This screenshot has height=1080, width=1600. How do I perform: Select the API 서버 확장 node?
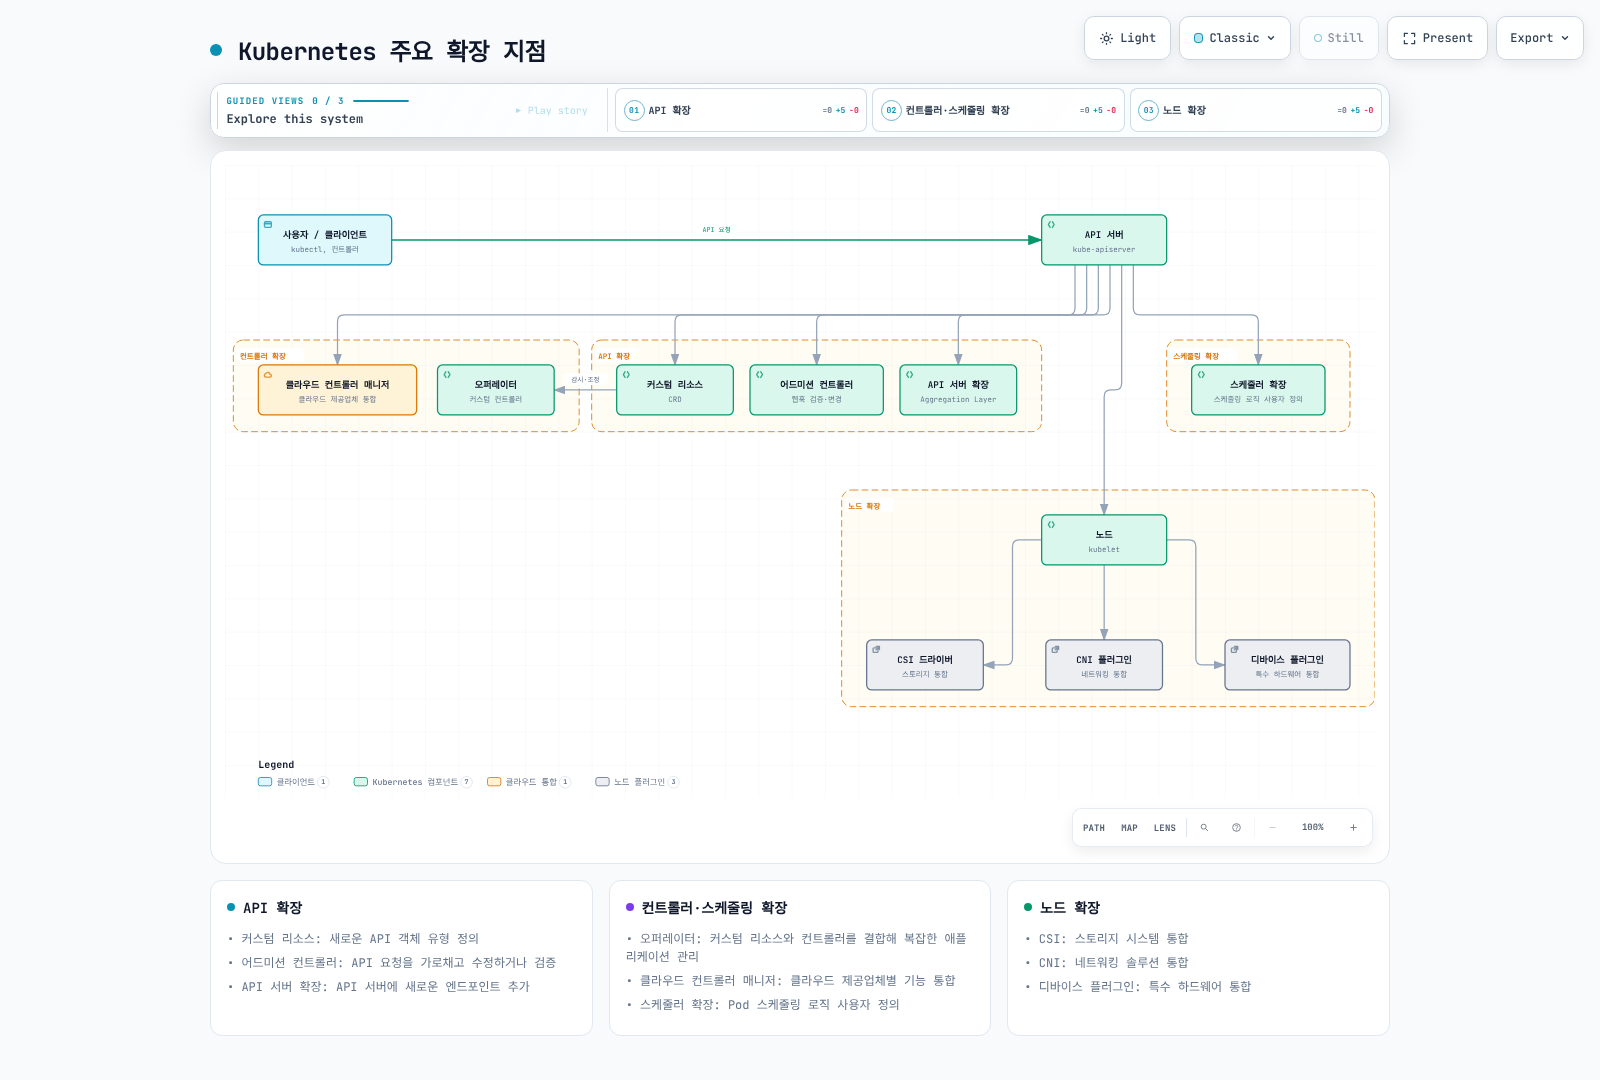point(958,390)
